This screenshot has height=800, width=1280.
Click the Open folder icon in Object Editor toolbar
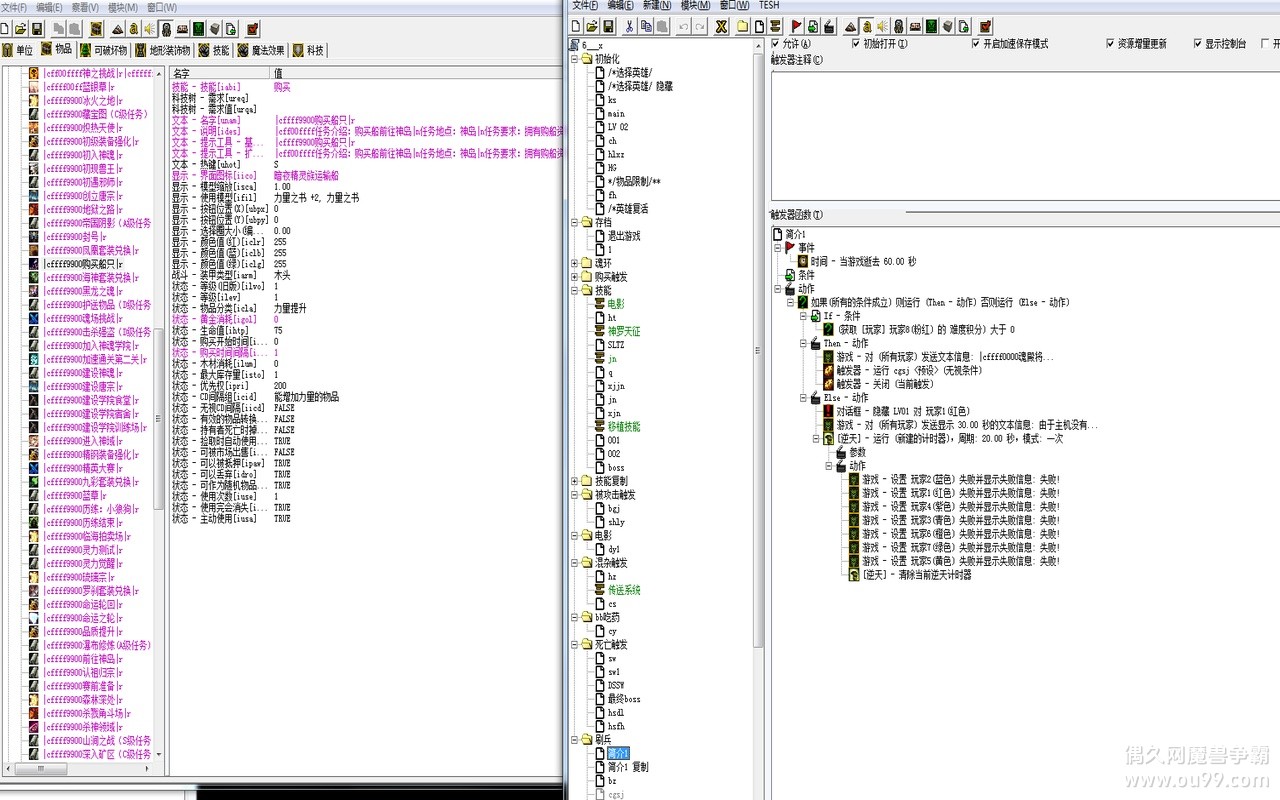coord(21,28)
